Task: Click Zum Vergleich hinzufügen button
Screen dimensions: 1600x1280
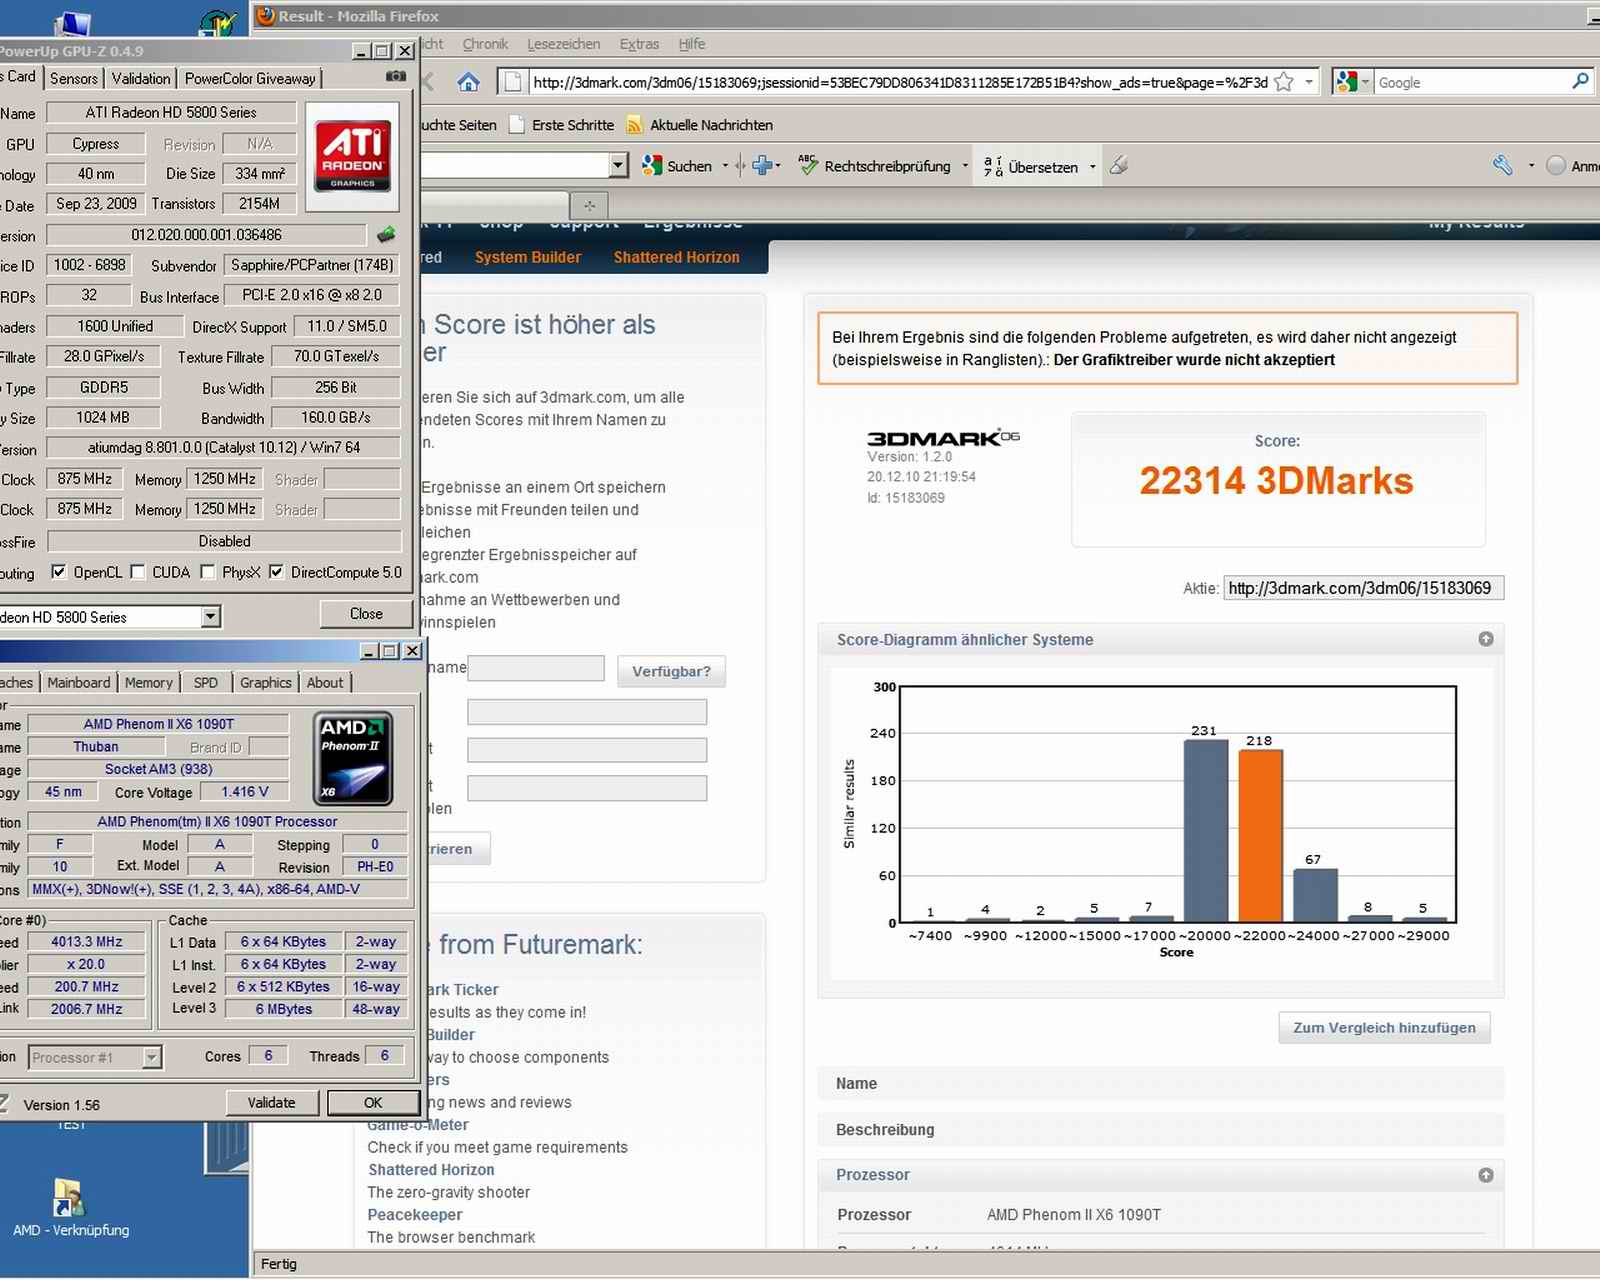Action: [x=1384, y=1027]
